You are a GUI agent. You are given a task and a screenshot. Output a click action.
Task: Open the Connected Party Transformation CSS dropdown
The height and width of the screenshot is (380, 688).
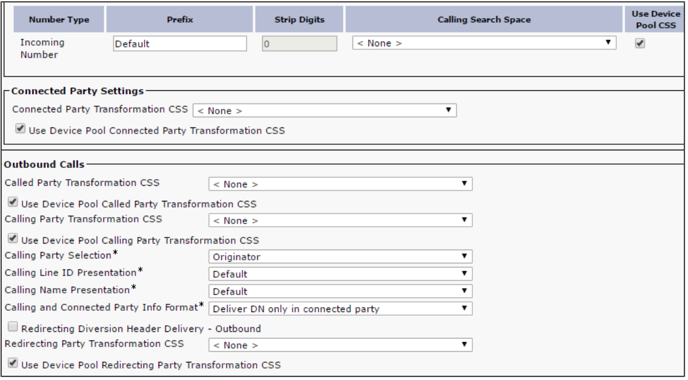pos(325,111)
